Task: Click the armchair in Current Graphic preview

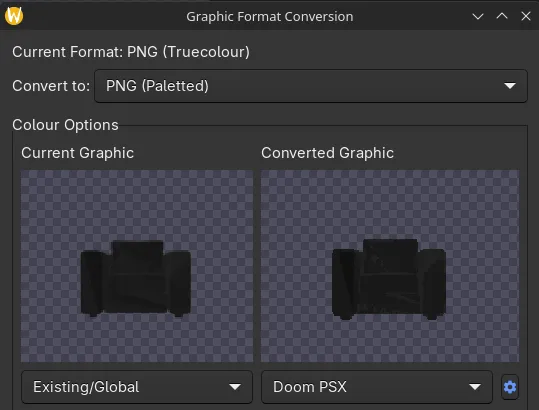Action: pos(136,278)
